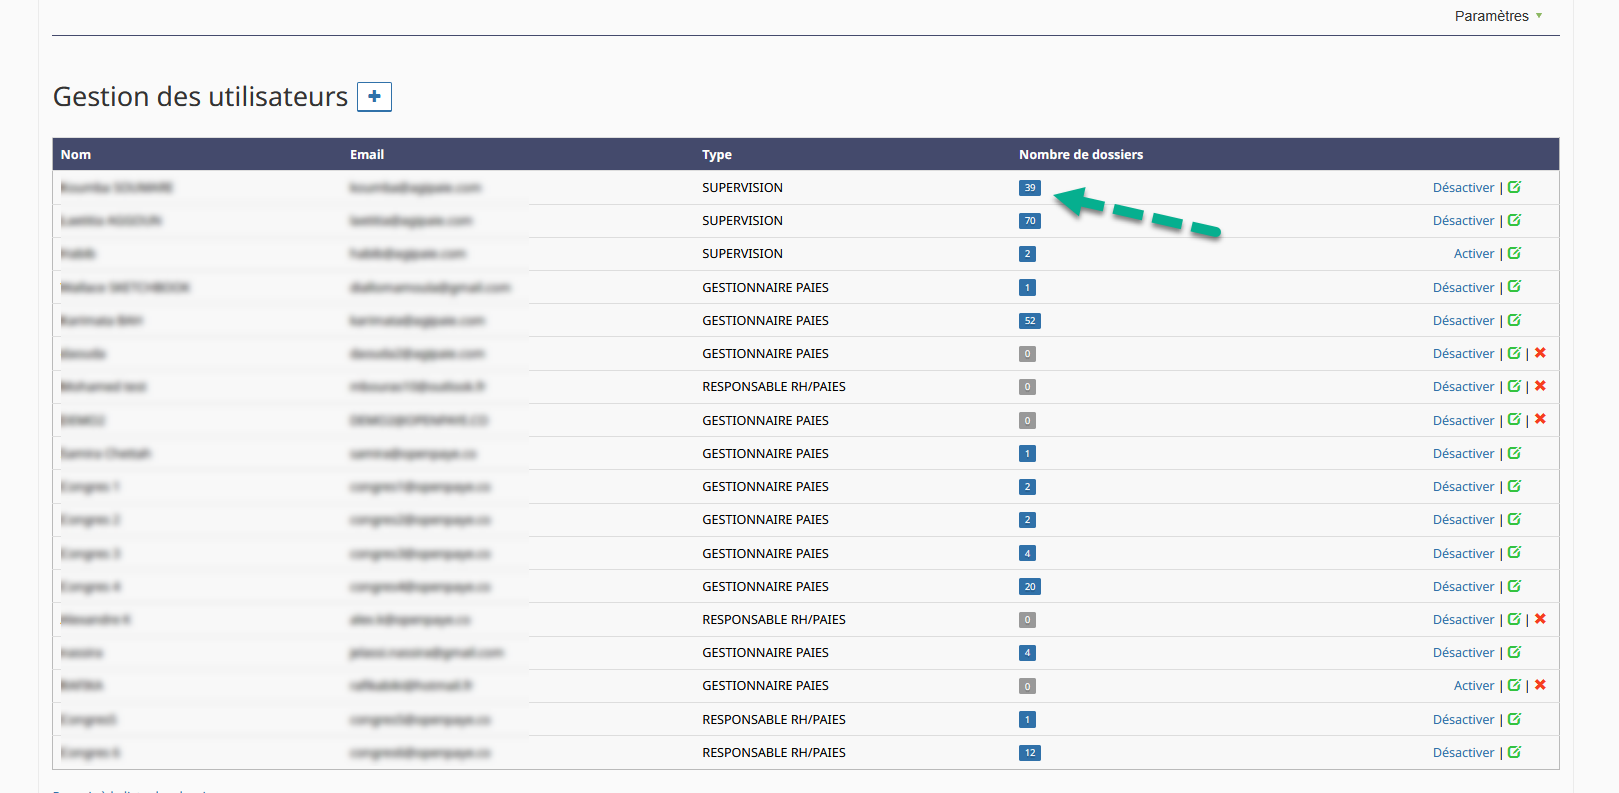Delete the GESTIONNAIRE PAIES user showing Activer
Image resolution: width=1619 pixels, height=793 pixels.
1540,685
